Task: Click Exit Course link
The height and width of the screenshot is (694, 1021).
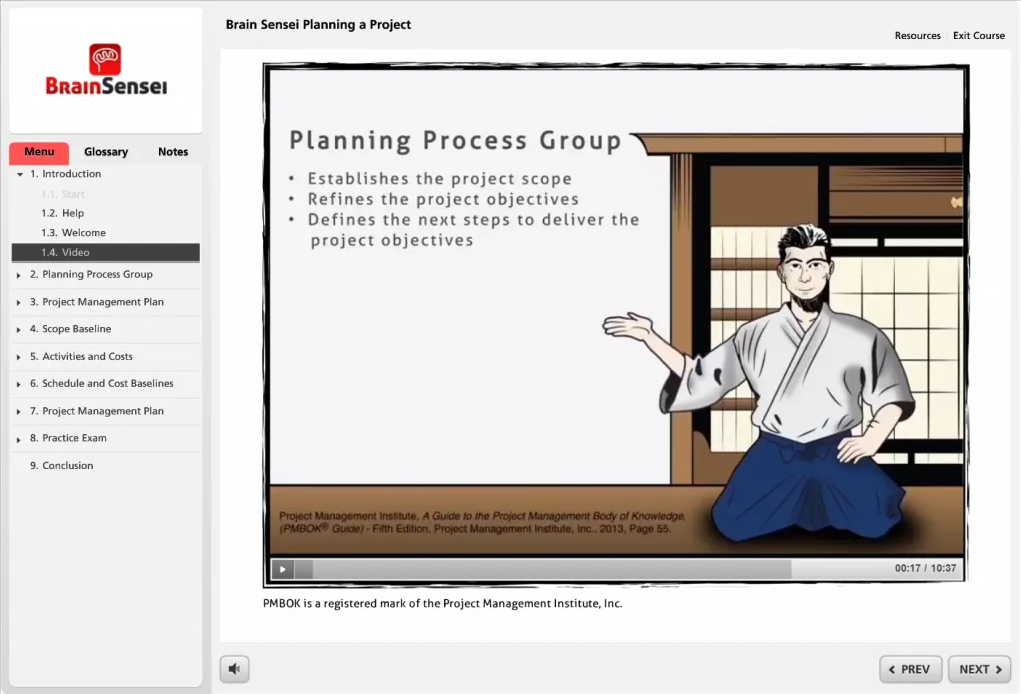Action: 978,36
